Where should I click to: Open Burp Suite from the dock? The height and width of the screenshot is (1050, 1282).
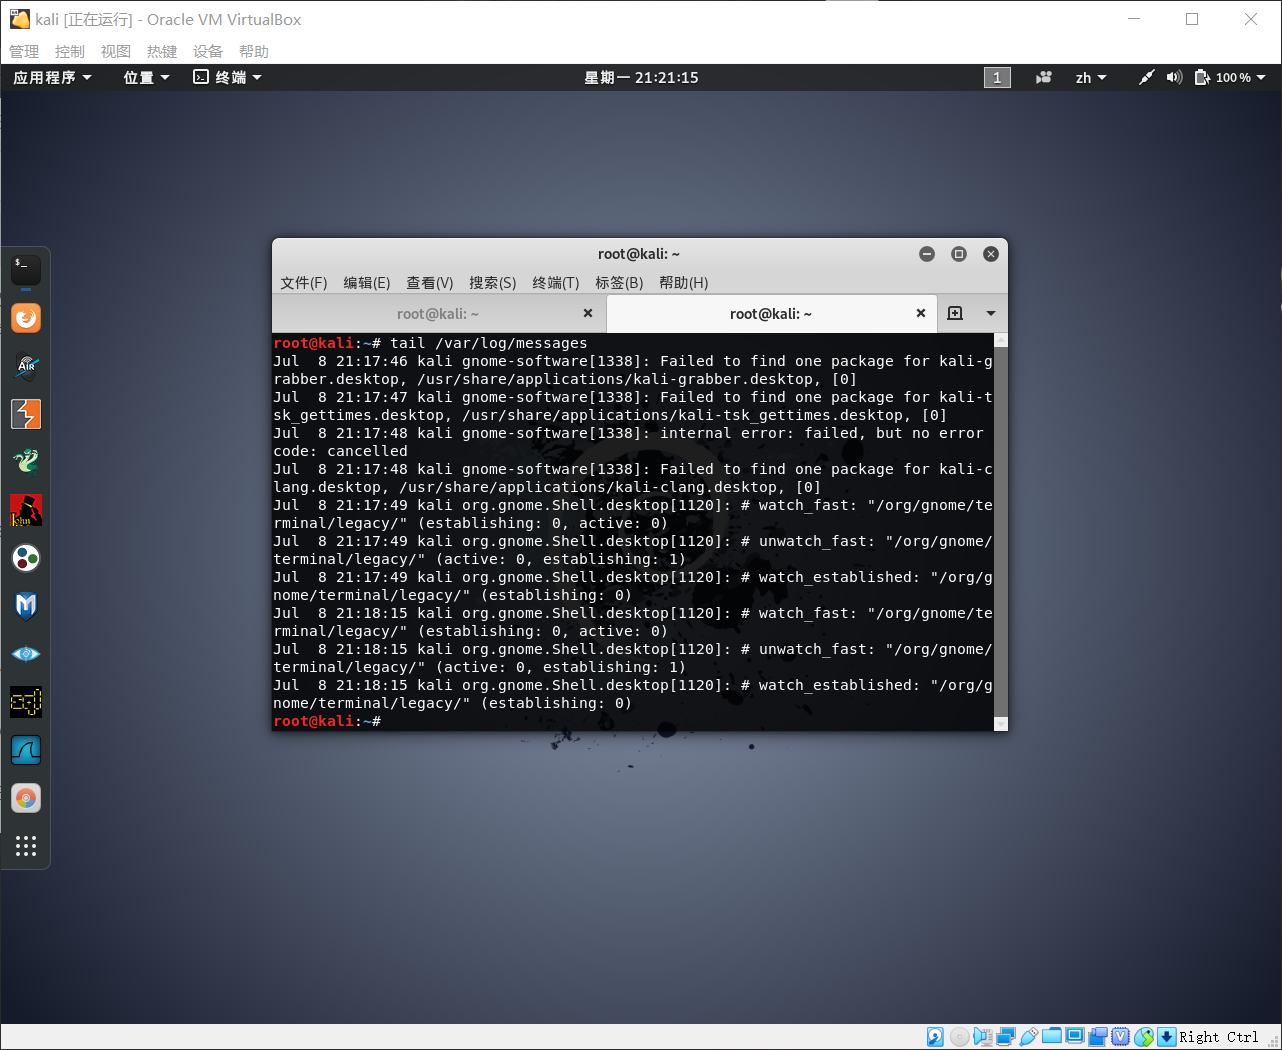(25, 414)
